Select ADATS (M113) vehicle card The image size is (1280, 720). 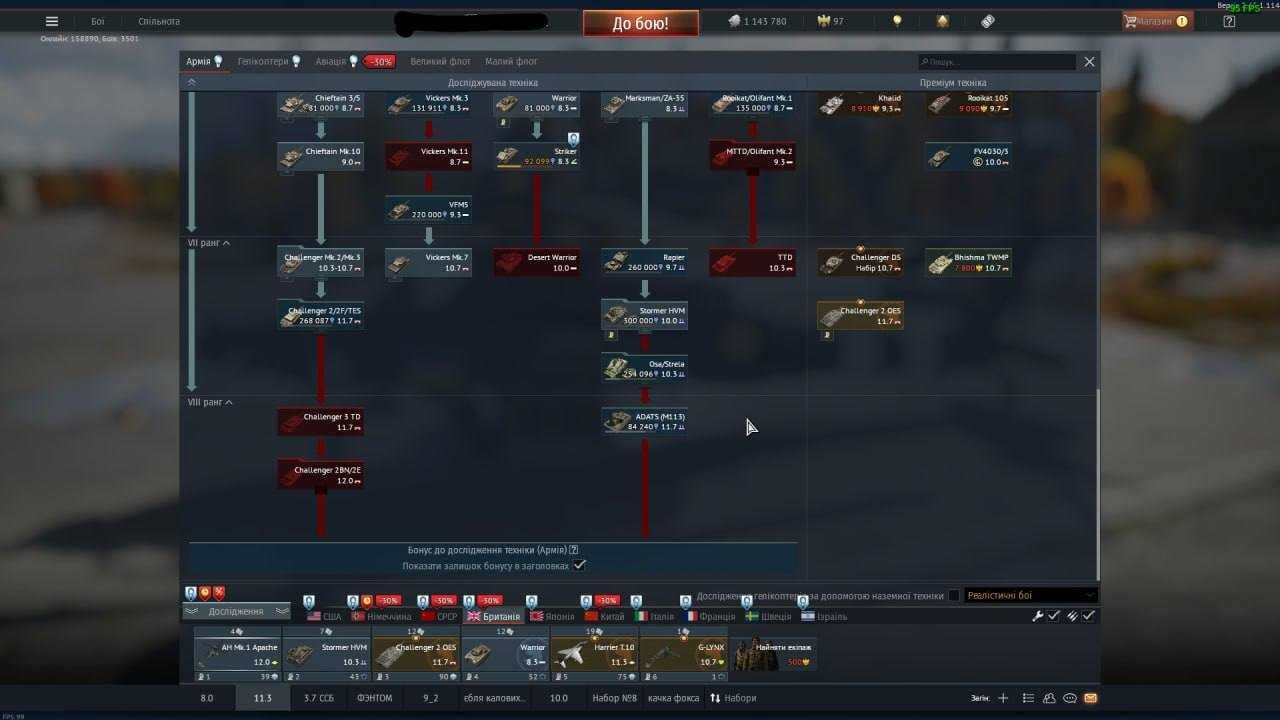644,421
